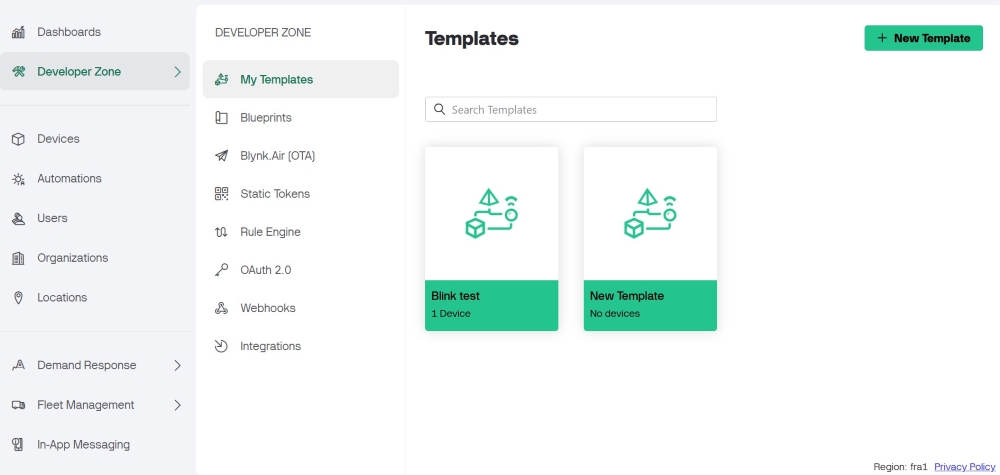
Task: Expand the Fleet Management submenu arrow
Action: click(x=178, y=405)
